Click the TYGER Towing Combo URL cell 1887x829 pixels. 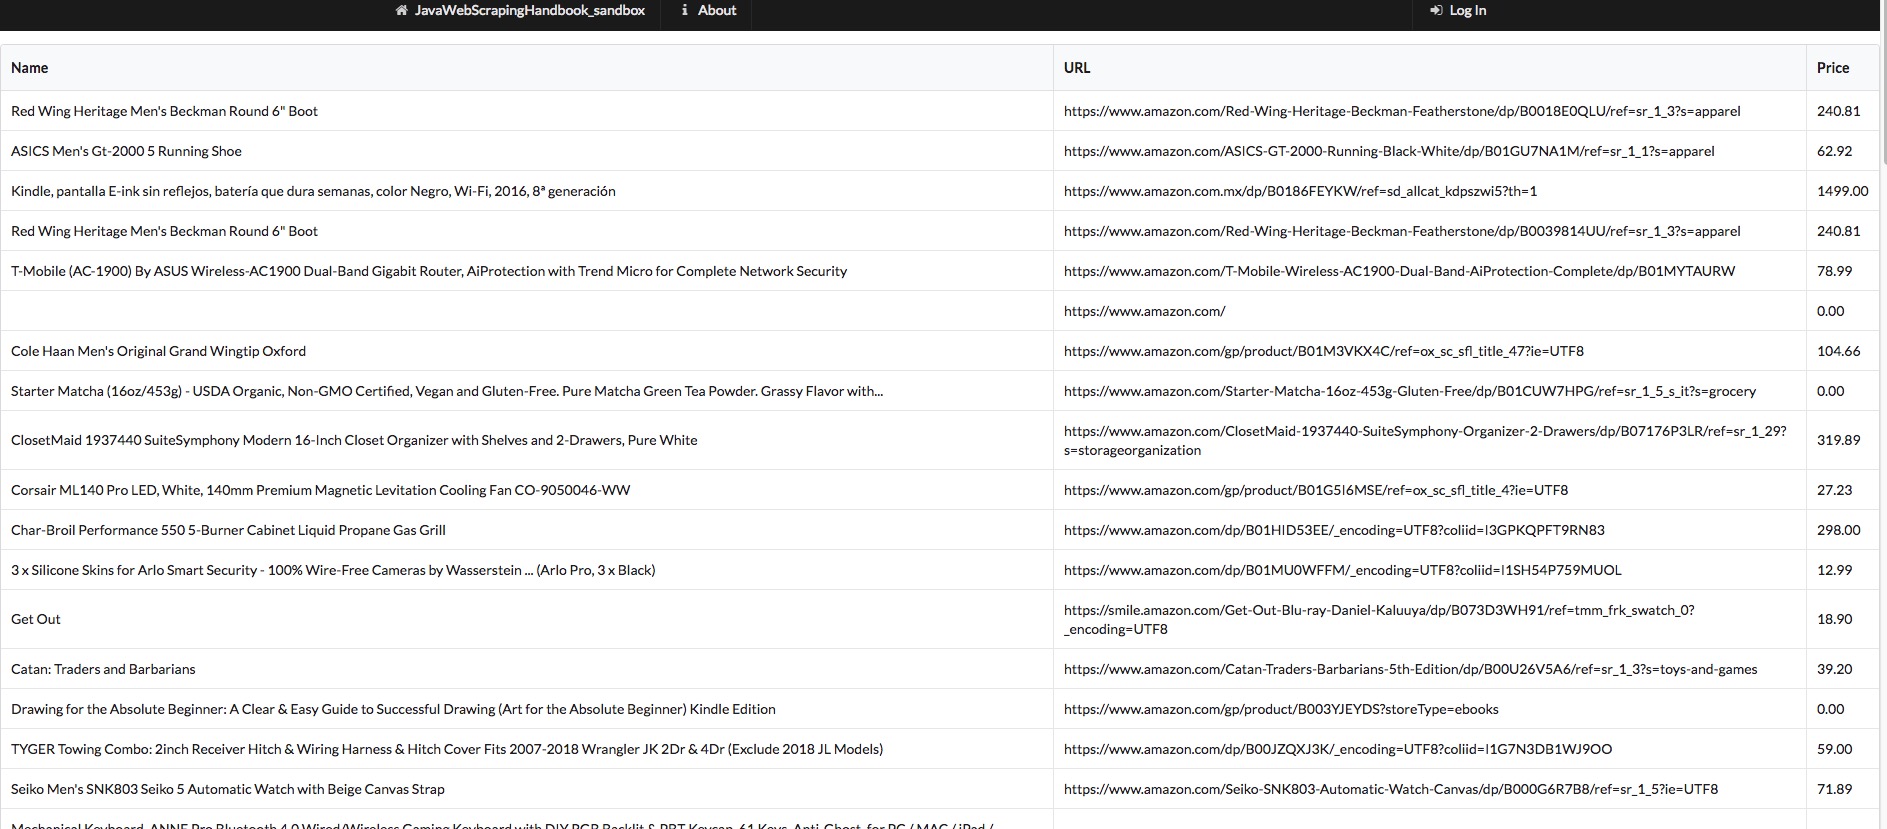click(x=1337, y=749)
